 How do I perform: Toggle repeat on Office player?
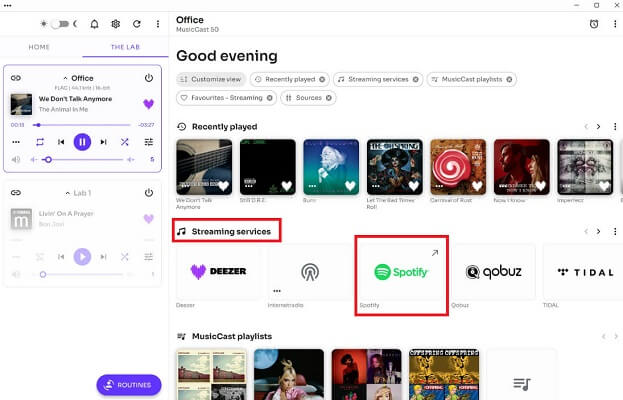(x=40, y=142)
